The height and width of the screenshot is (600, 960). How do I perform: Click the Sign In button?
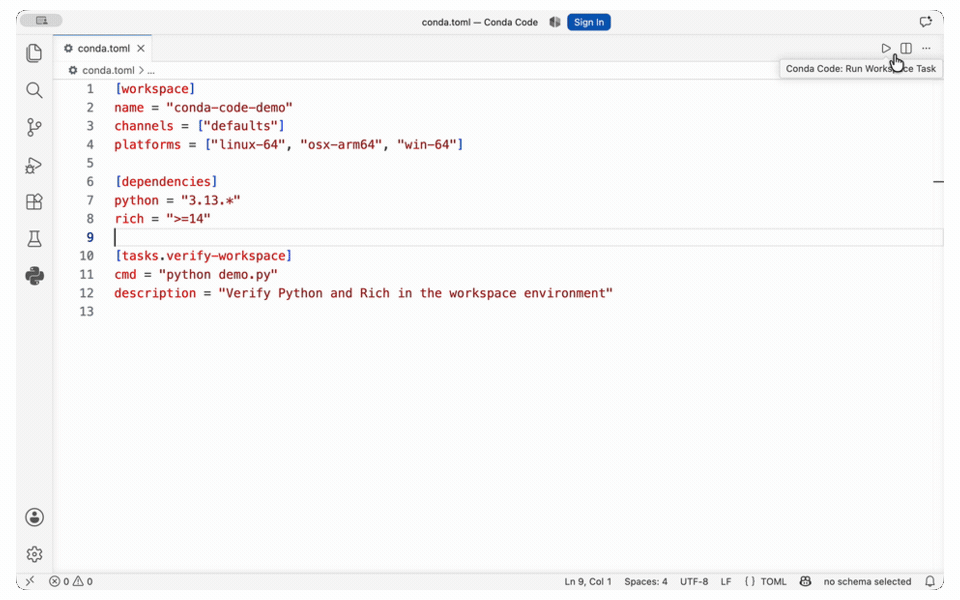coord(588,22)
